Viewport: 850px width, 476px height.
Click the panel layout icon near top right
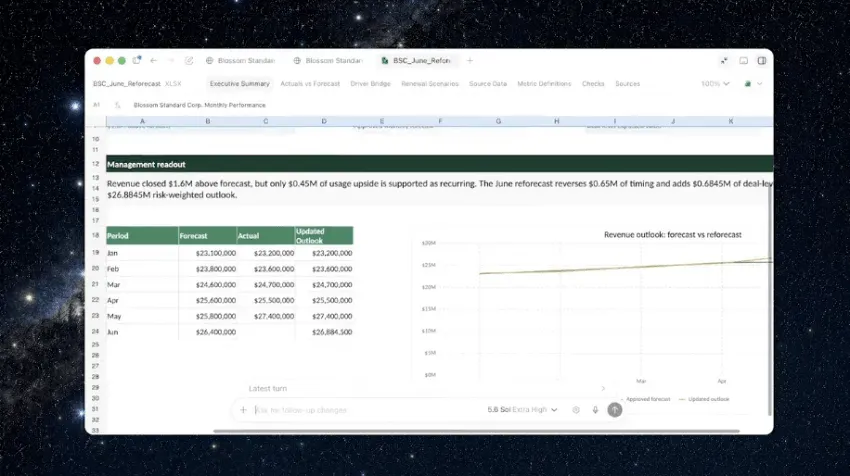[744, 61]
